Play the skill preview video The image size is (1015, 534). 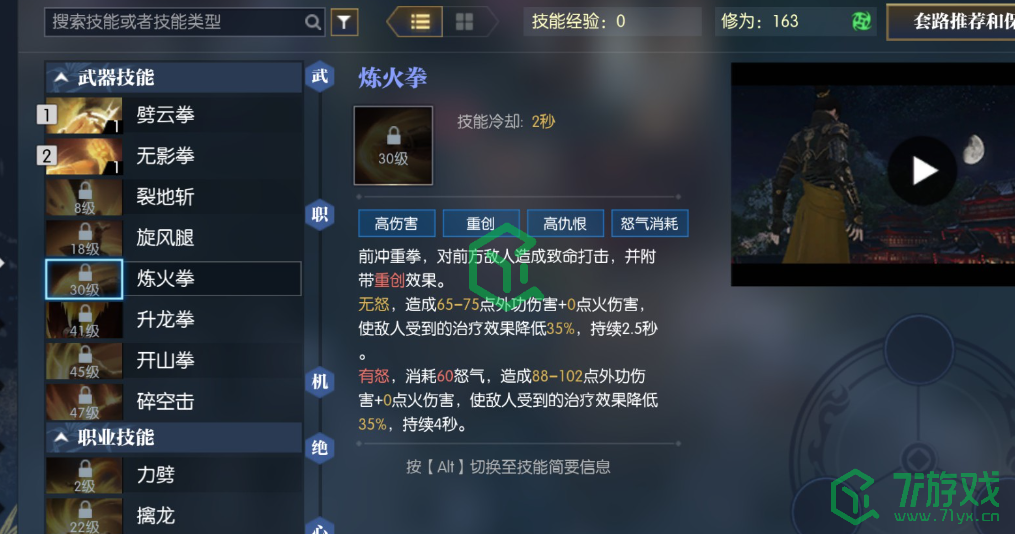[x=922, y=171]
